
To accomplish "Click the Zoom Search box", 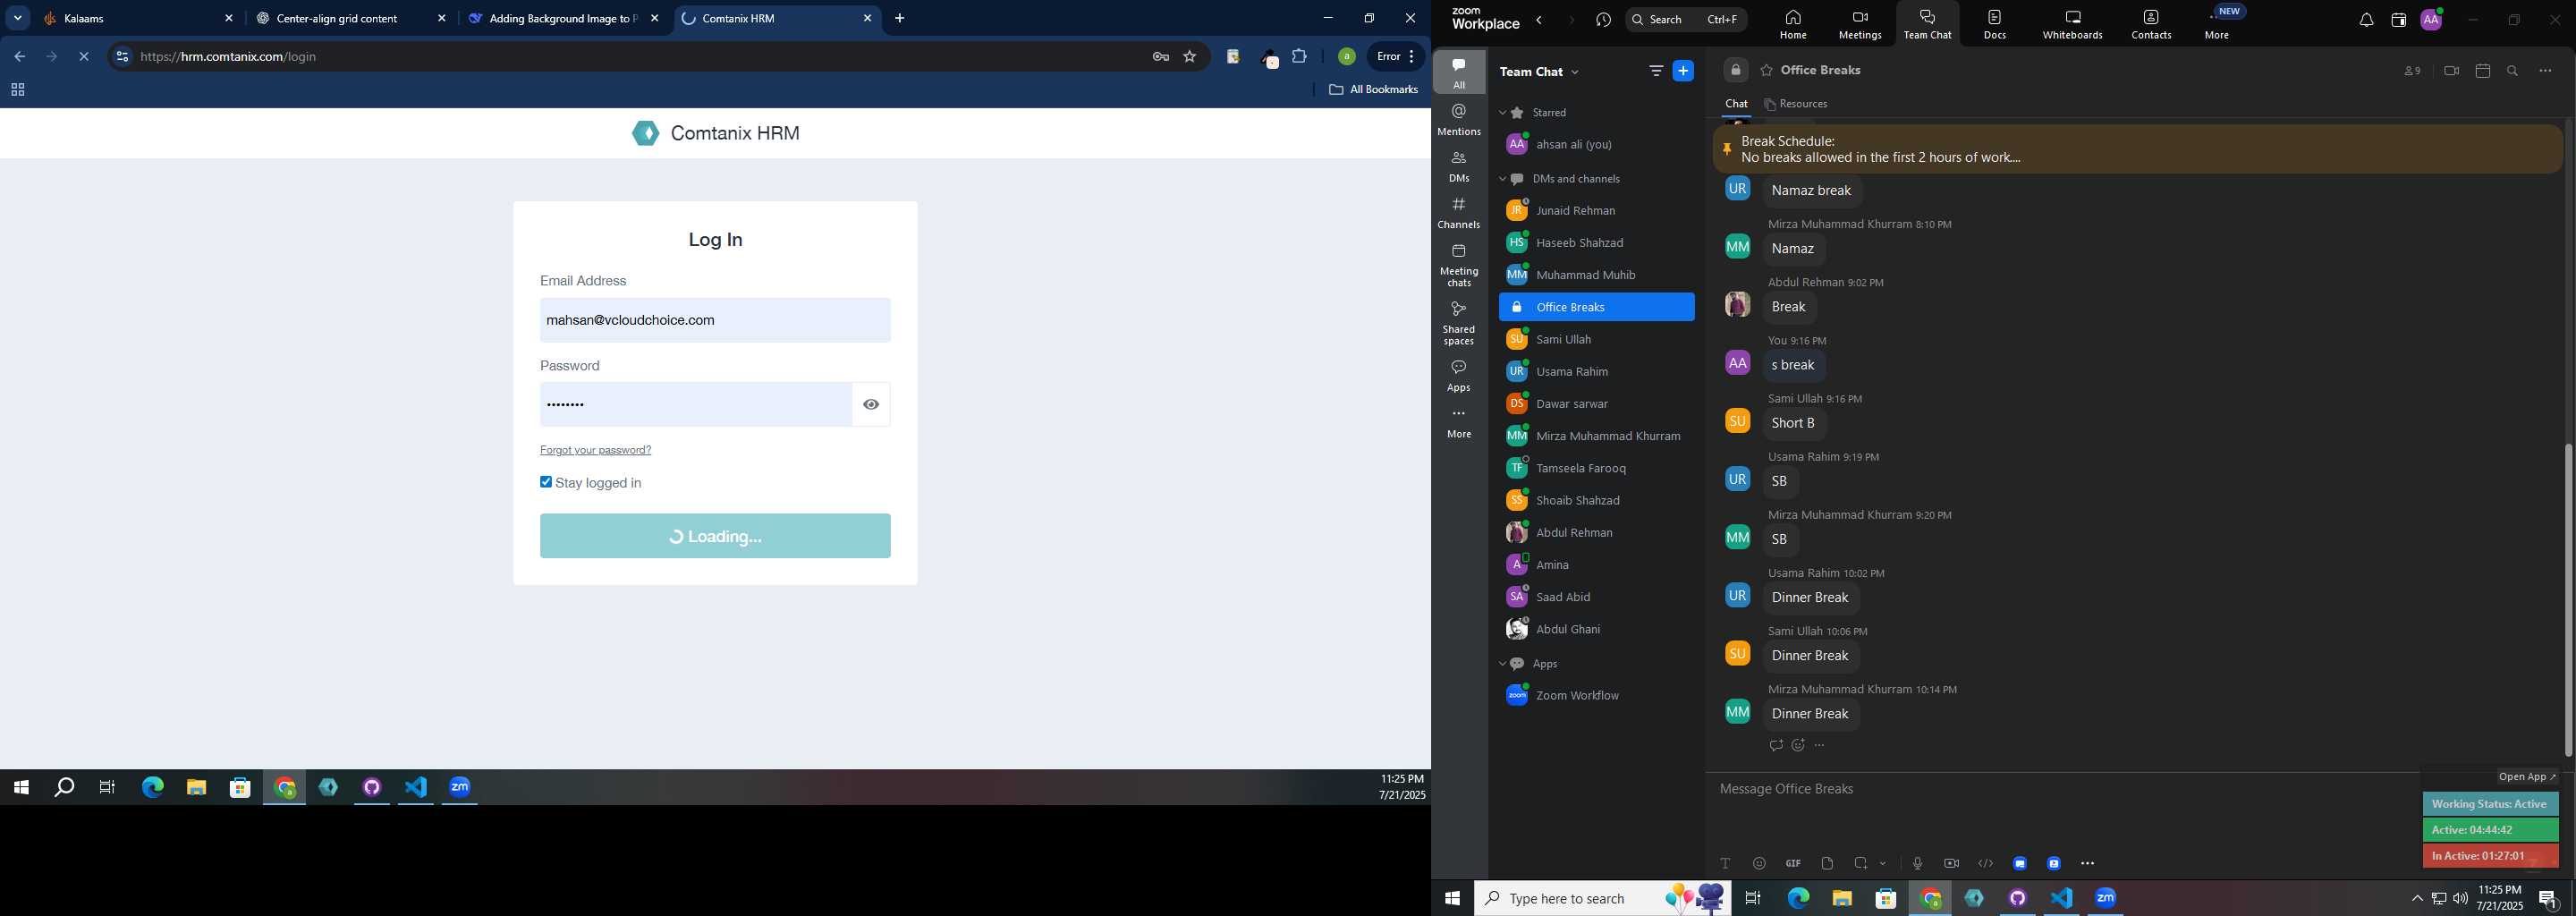I will pos(1686,20).
